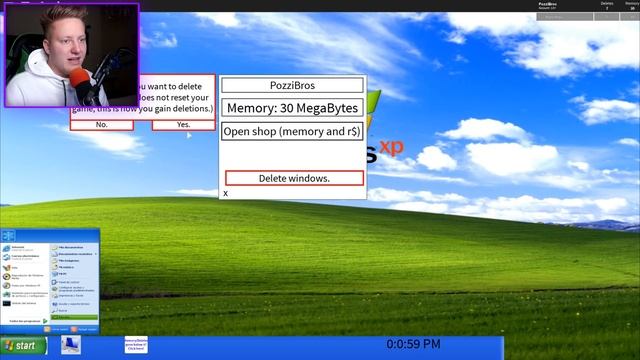Click Log Off at Start menu bottom
This screenshot has width=640, height=360.
click(56, 329)
